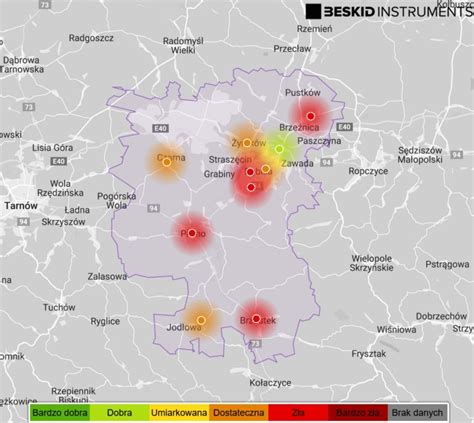
Task: Click the 'Bardzo zła' legend swatch
Action: click(358, 413)
